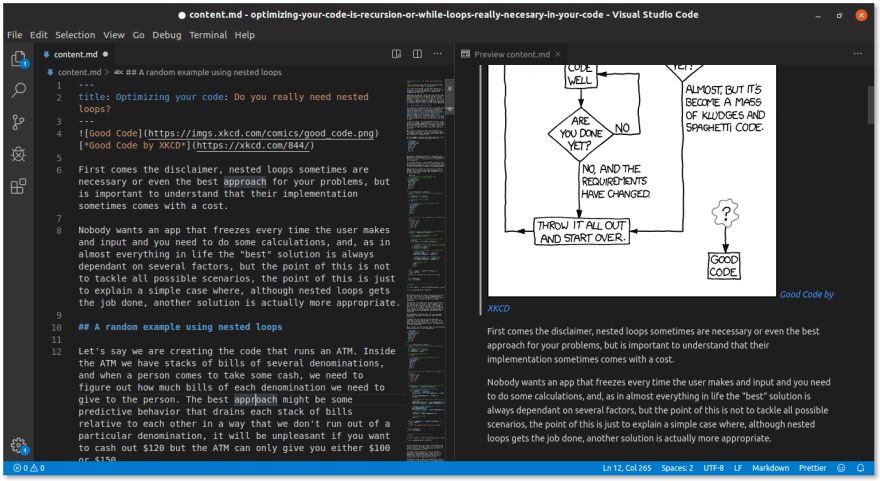Open the Help menu
The height and width of the screenshot is (481, 880).
coord(245,35)
